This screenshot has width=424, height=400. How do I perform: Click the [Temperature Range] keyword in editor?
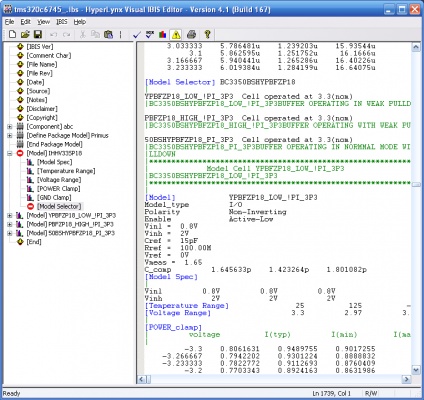tap(187, 306)
